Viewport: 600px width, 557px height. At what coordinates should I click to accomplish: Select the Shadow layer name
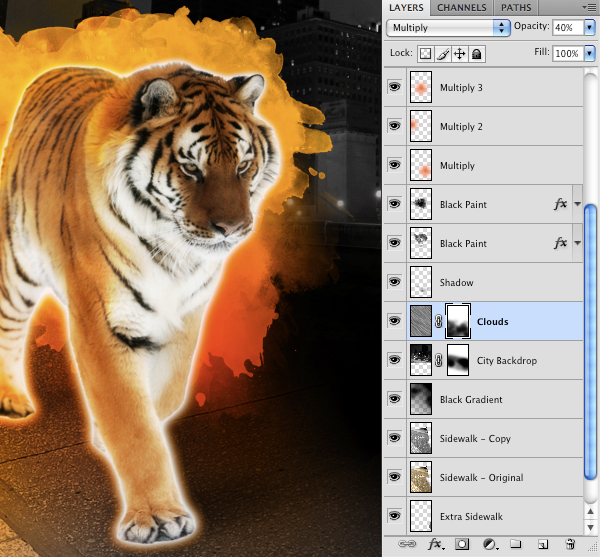(x=457, y=283)
